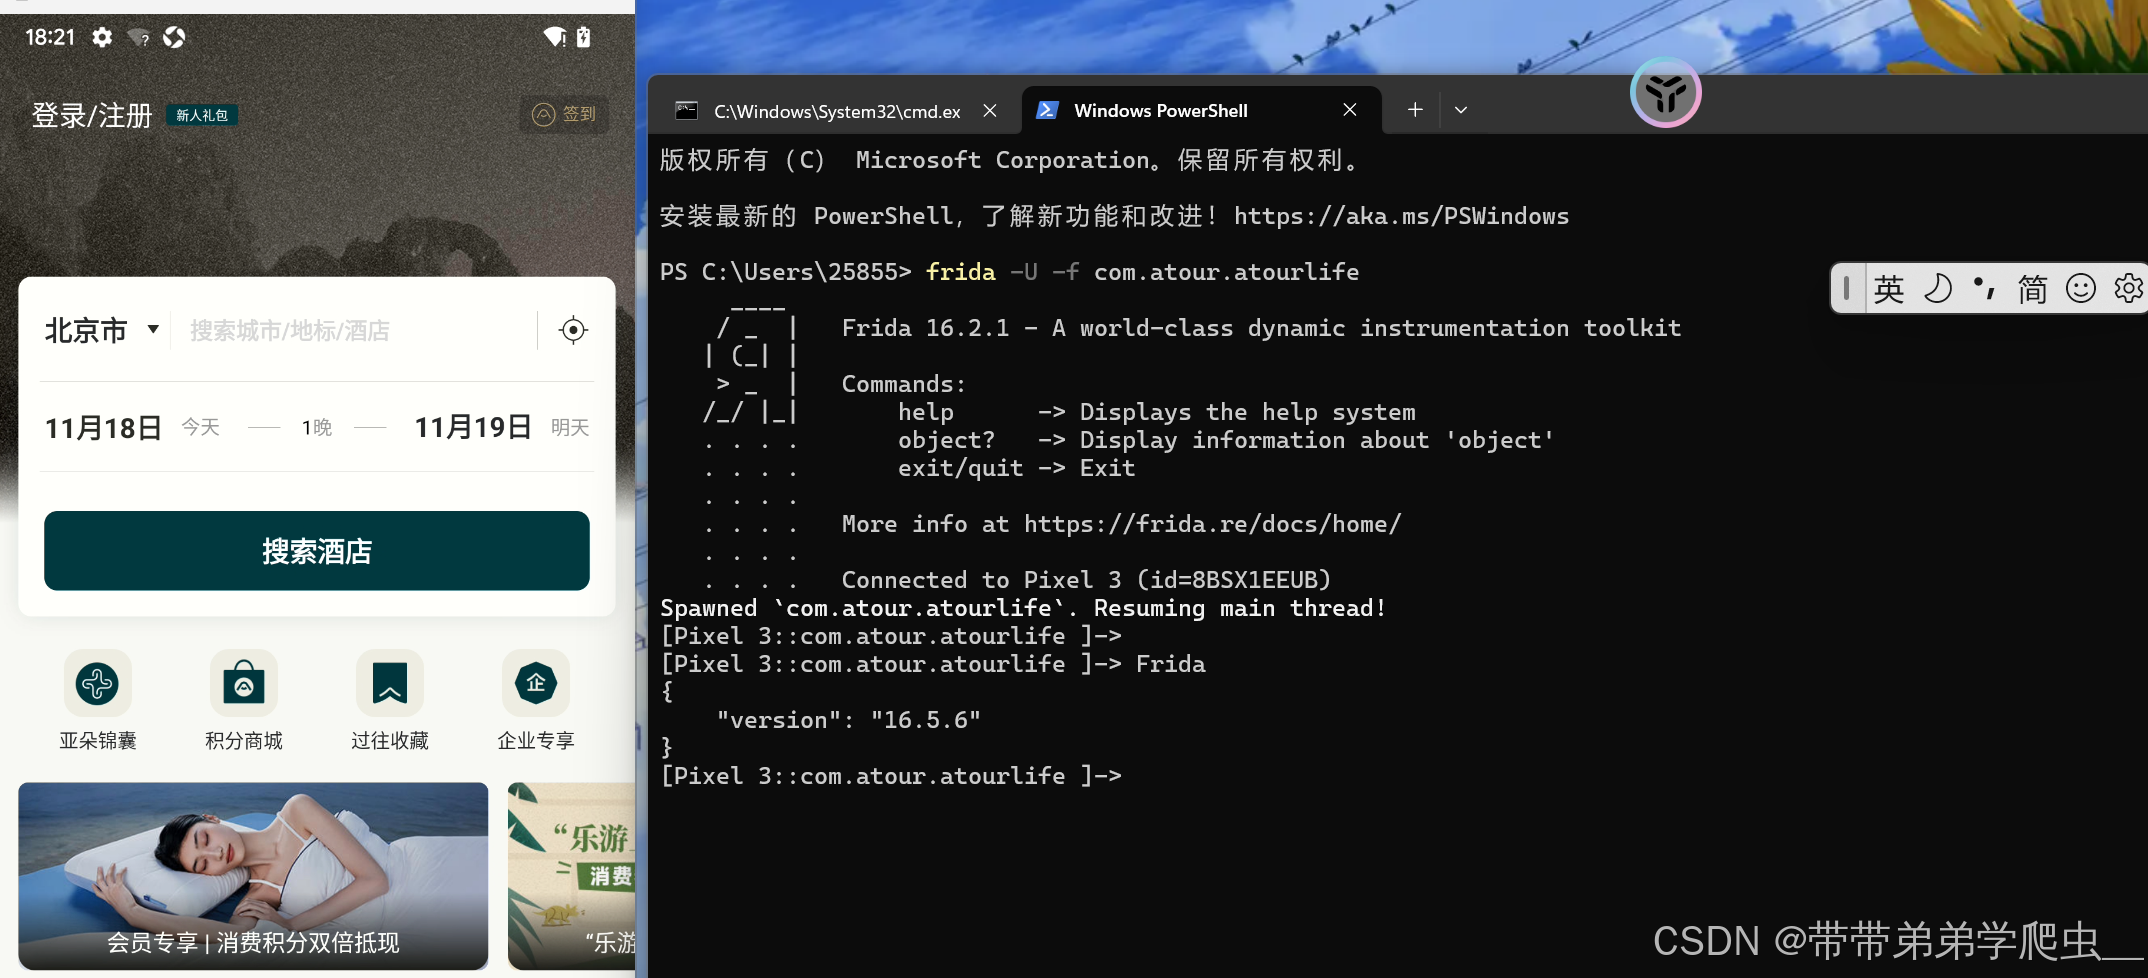Screen dimensions: 2148x978
Task: Open the IME emoji panel
Action: [x=2081, y=289]
